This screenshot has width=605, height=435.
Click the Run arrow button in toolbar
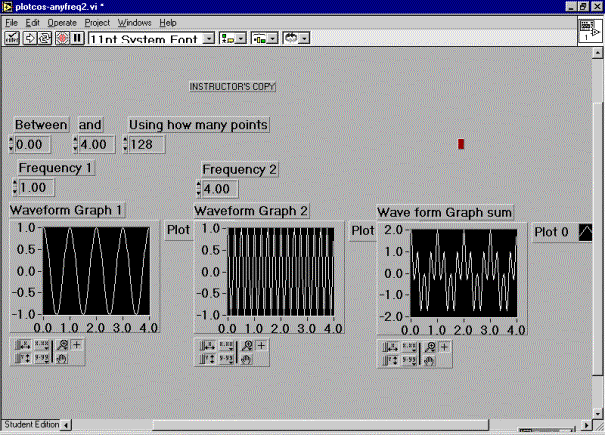(29, 38)
